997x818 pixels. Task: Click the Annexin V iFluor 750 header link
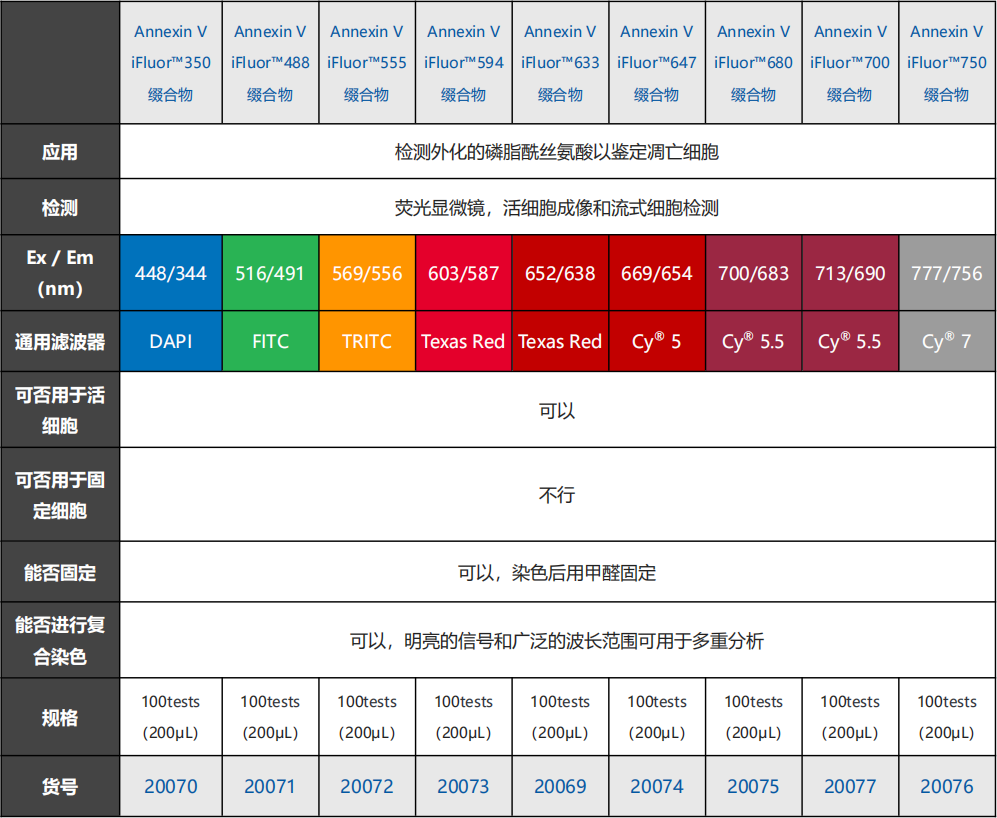point(947,62)
